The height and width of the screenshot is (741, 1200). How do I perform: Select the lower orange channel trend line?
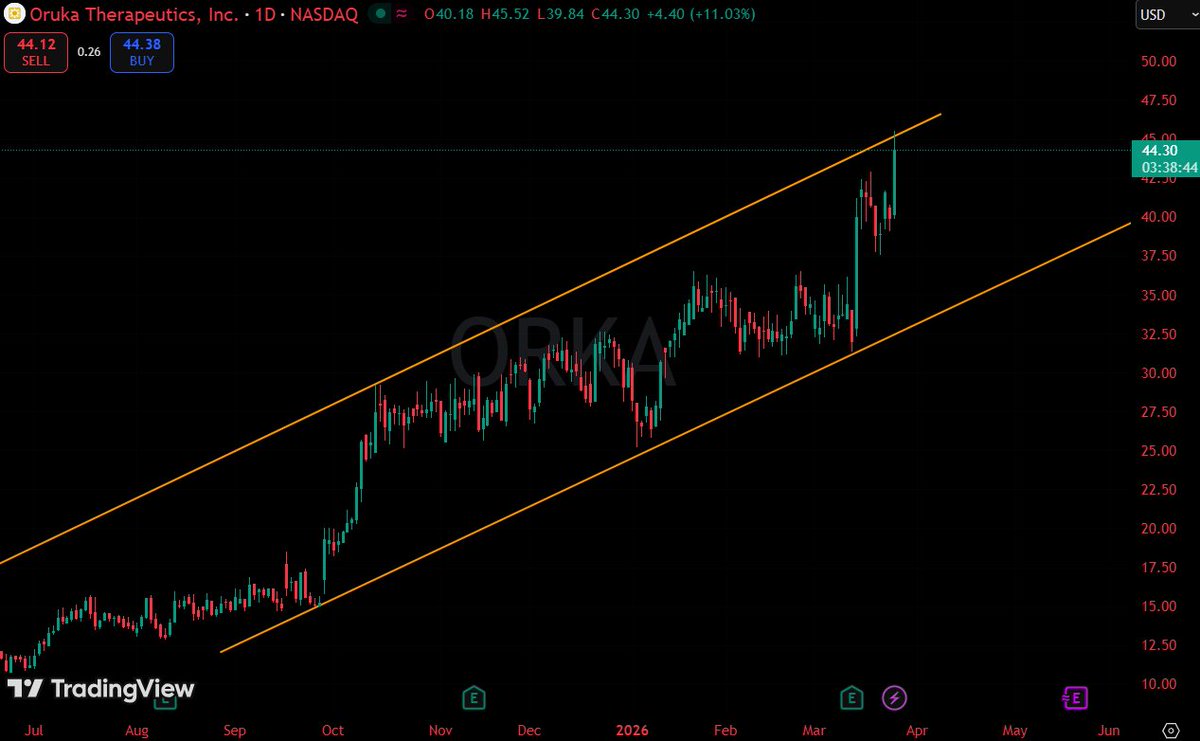pos(676,437)
